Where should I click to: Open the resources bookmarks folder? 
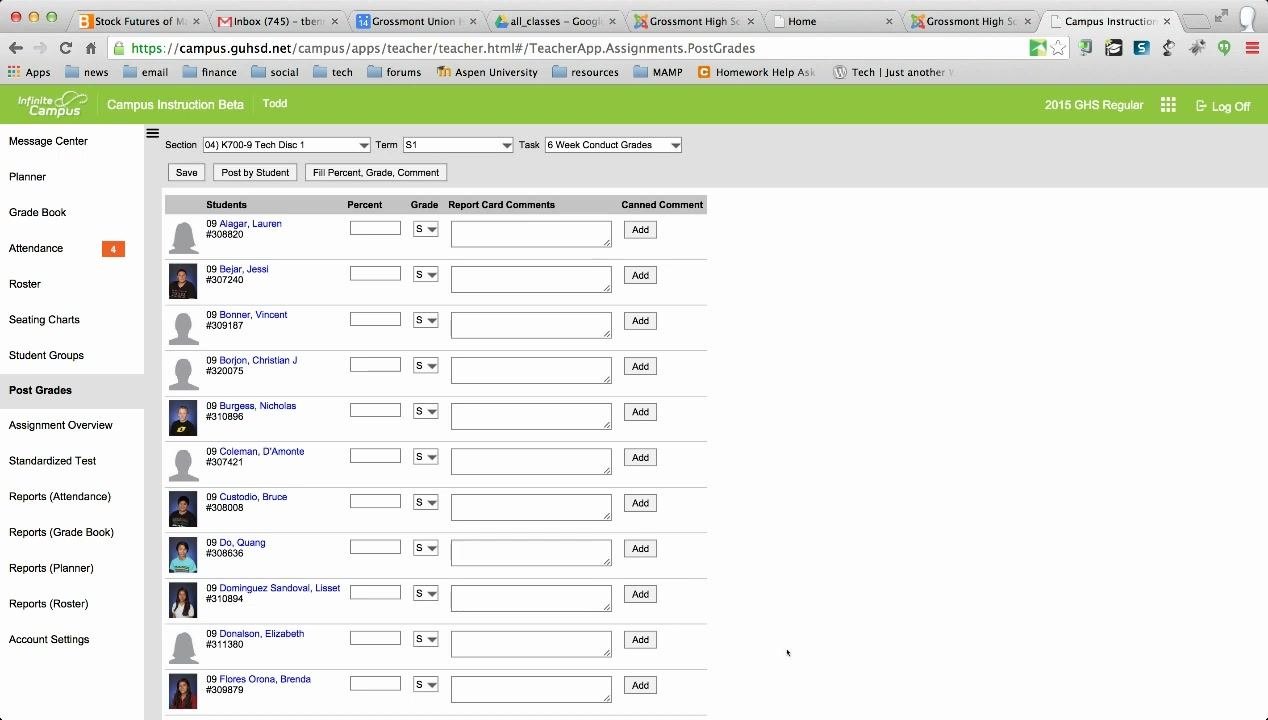point(585,72)
